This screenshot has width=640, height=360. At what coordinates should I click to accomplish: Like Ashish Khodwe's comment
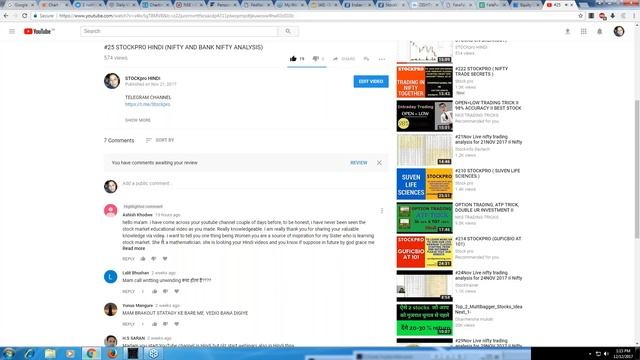(143, 259)
